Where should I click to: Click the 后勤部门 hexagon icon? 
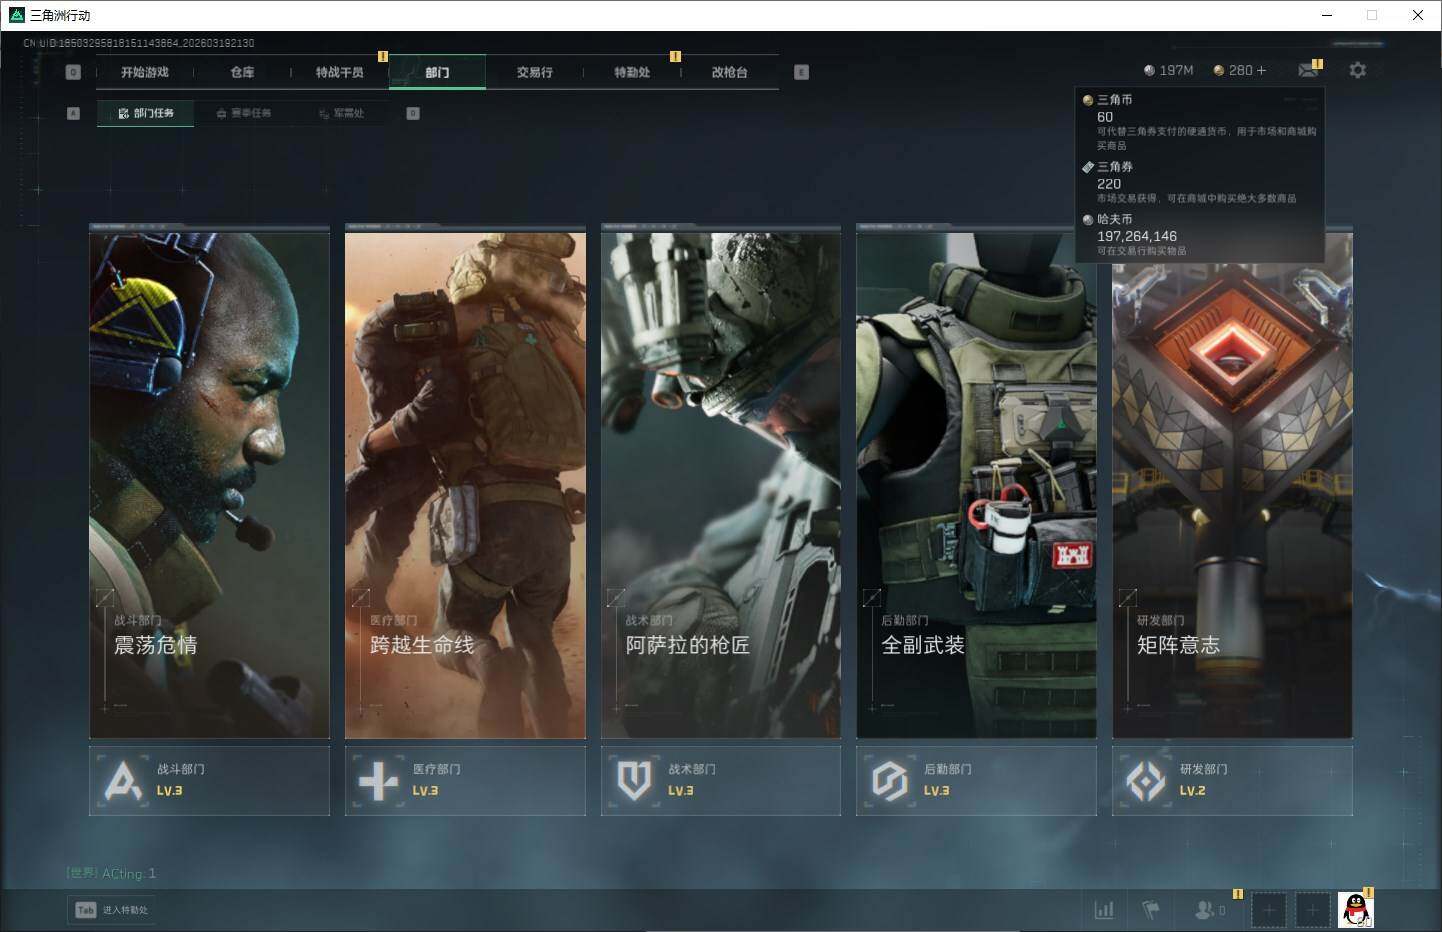[x=890, y=780]
